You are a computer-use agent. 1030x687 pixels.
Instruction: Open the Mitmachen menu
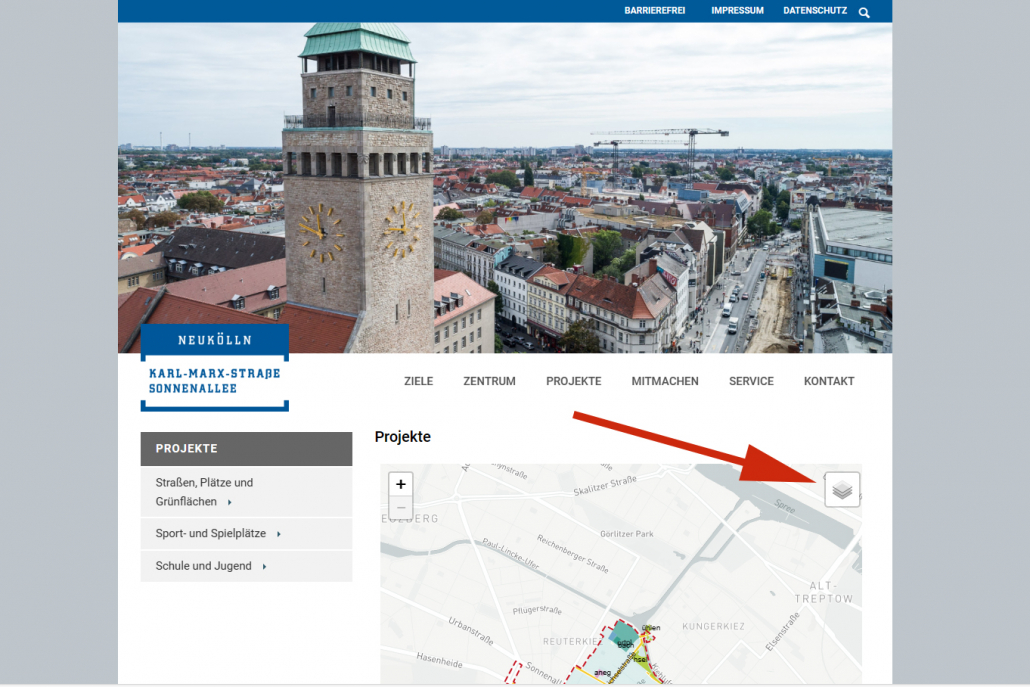[x=665, y=381]
